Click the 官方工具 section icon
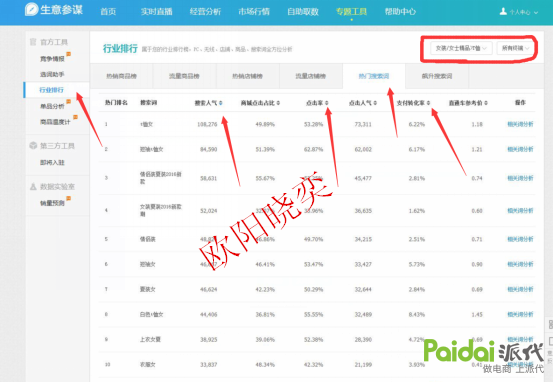The image size is (554, 383). (33, 42)
